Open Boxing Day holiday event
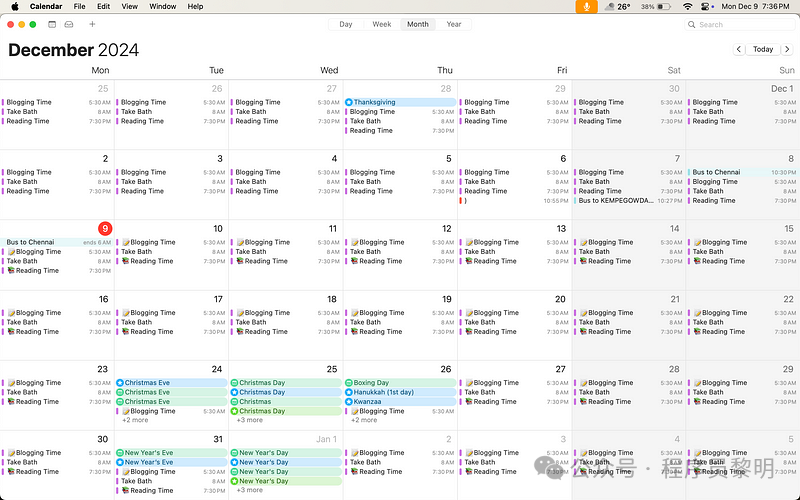The width and height of the screenshot is (800, 500). click(400, 383)
